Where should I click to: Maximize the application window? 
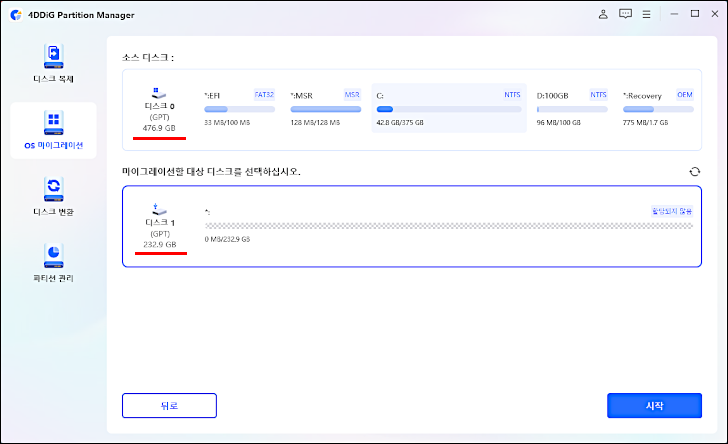point(695,14)
